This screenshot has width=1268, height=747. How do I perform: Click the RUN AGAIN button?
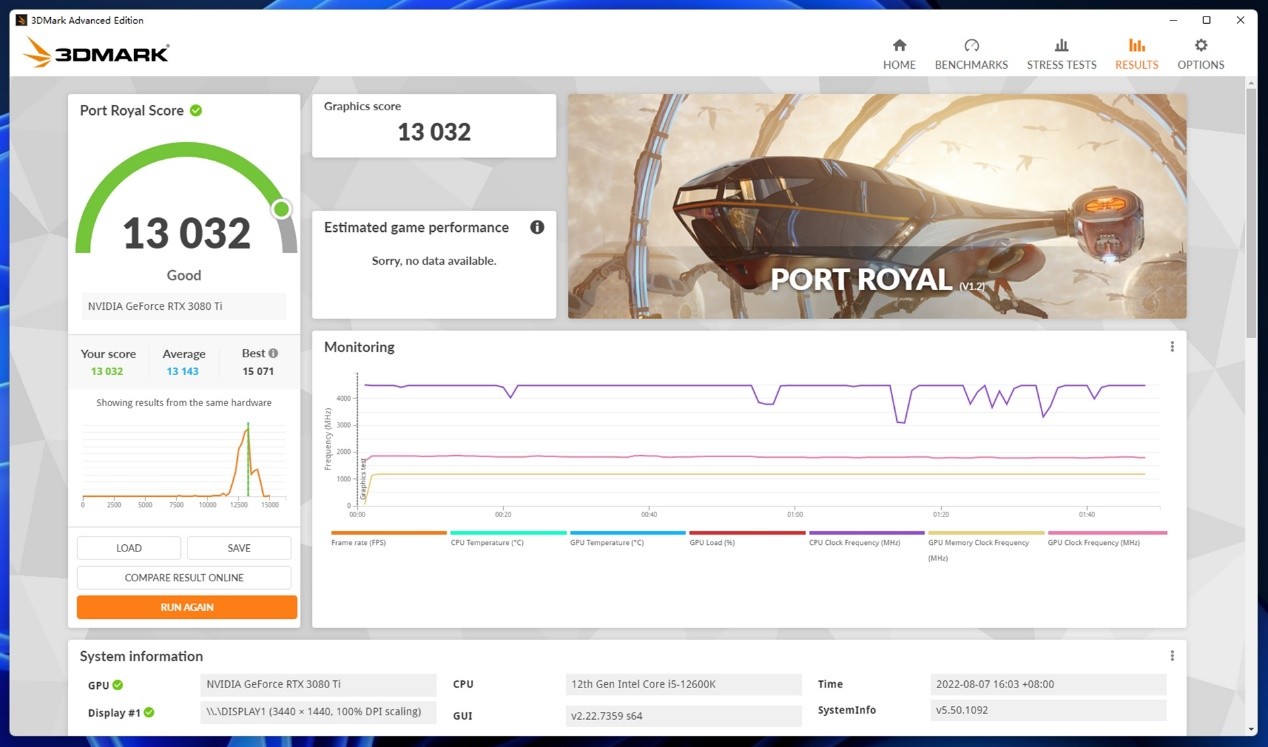[187, 607]
